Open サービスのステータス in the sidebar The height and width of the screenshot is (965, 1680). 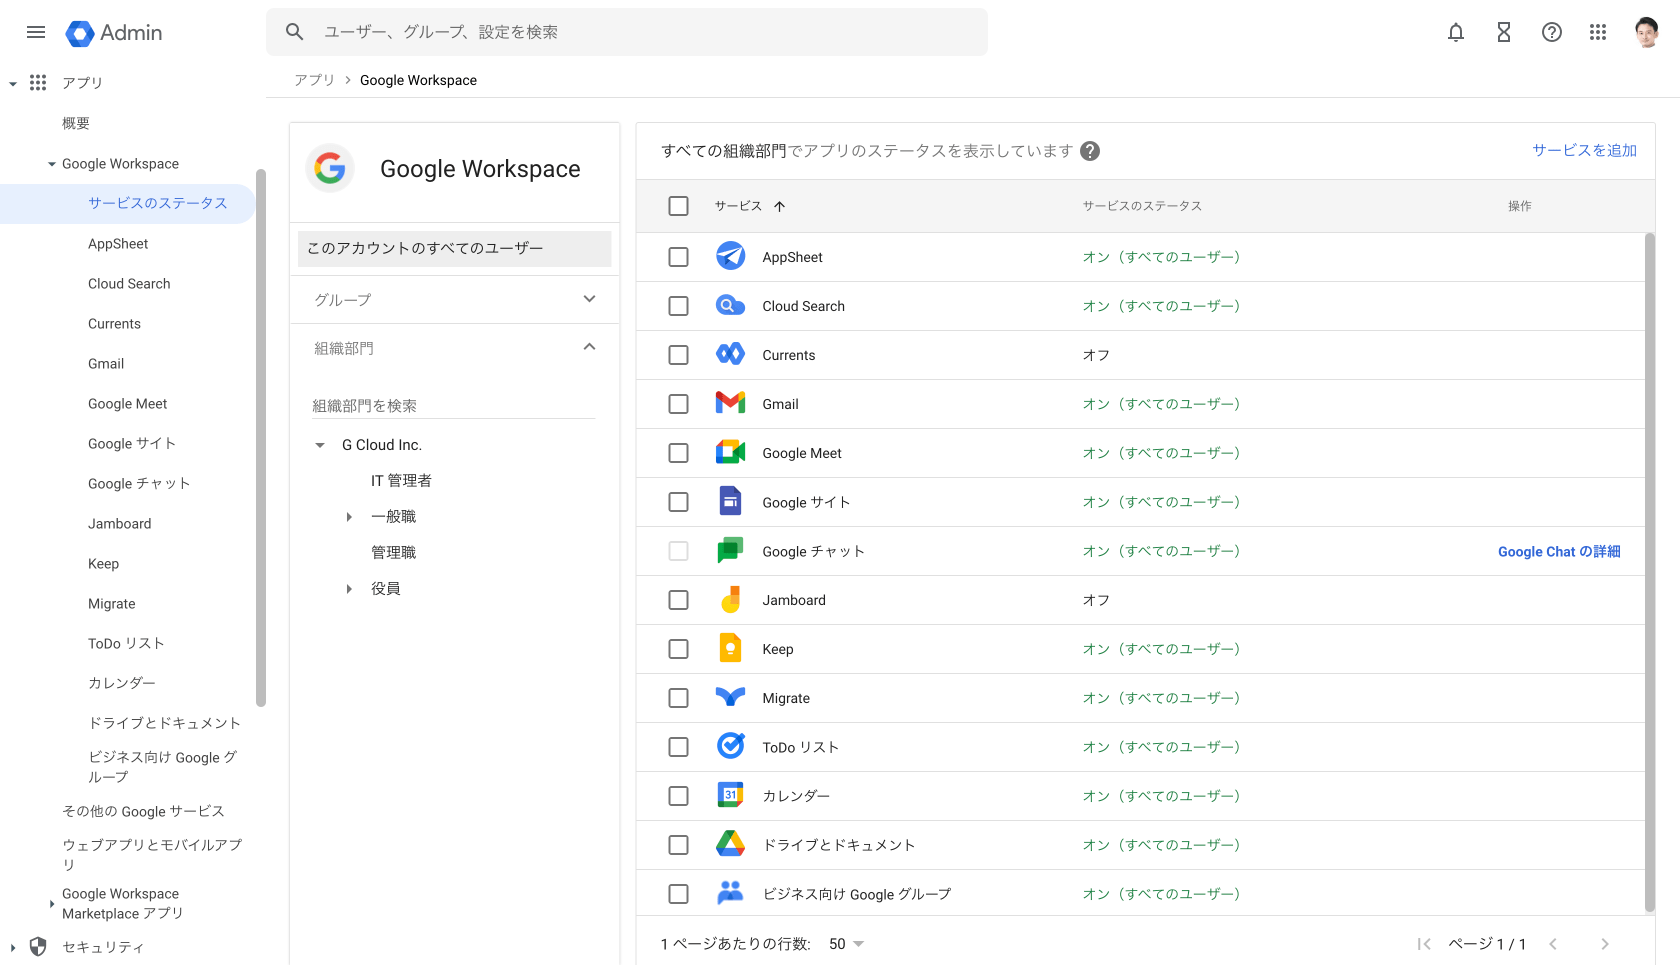pos(158,203)
